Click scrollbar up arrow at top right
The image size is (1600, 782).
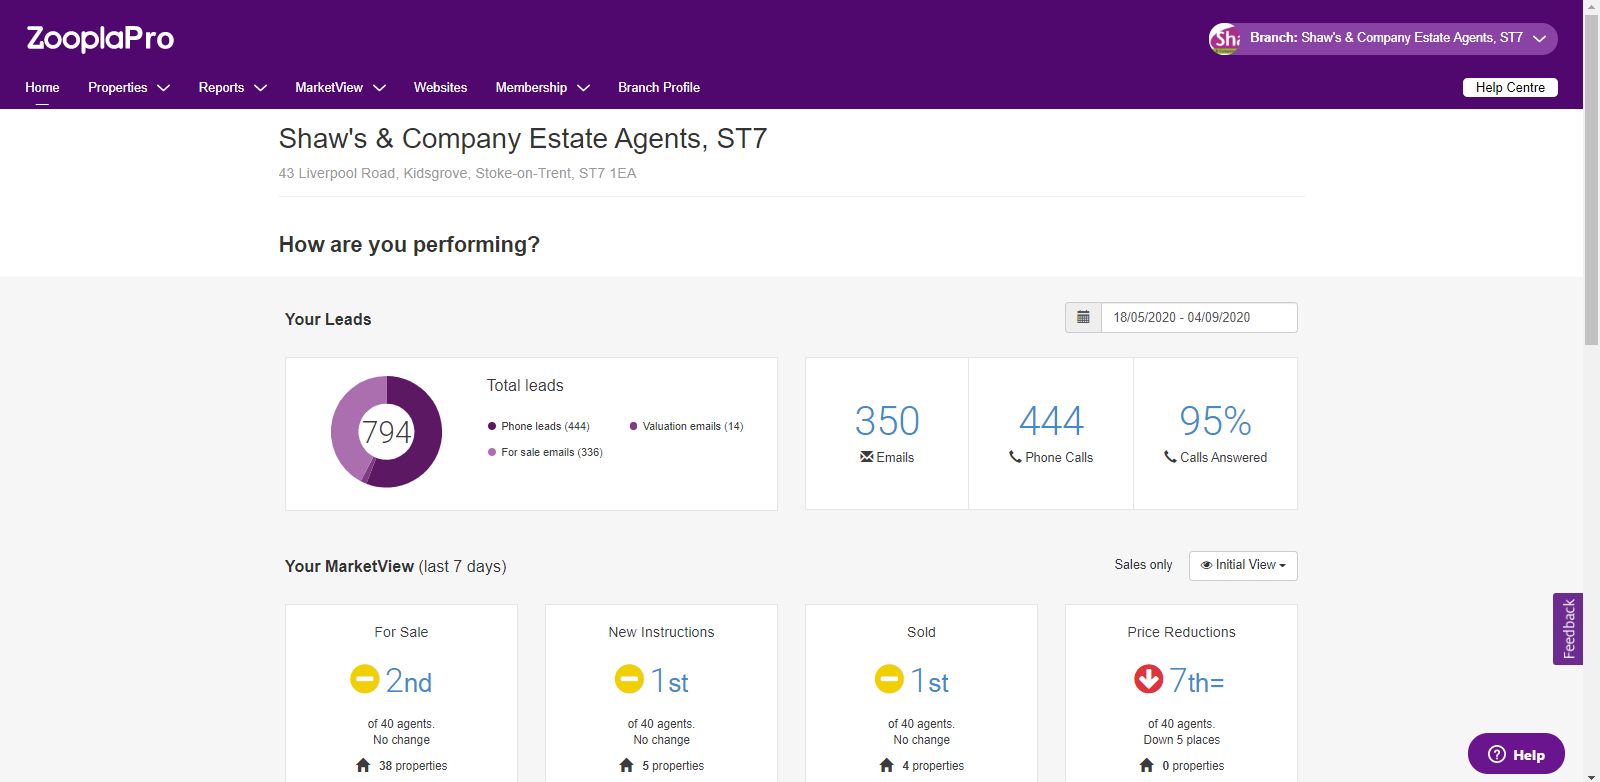tap(1591, 6)
